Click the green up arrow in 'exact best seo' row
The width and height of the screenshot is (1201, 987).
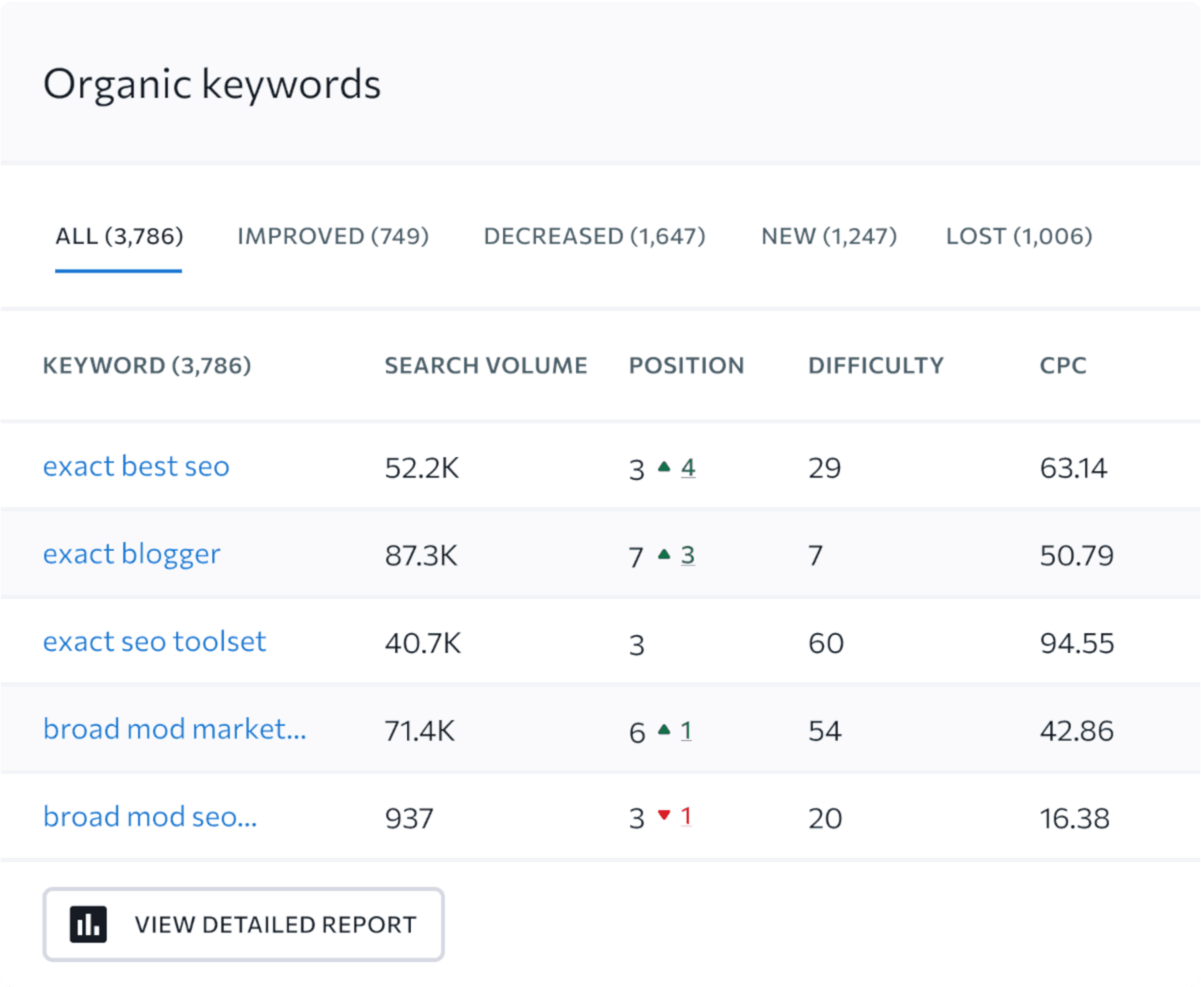click(x=664, y=467)
